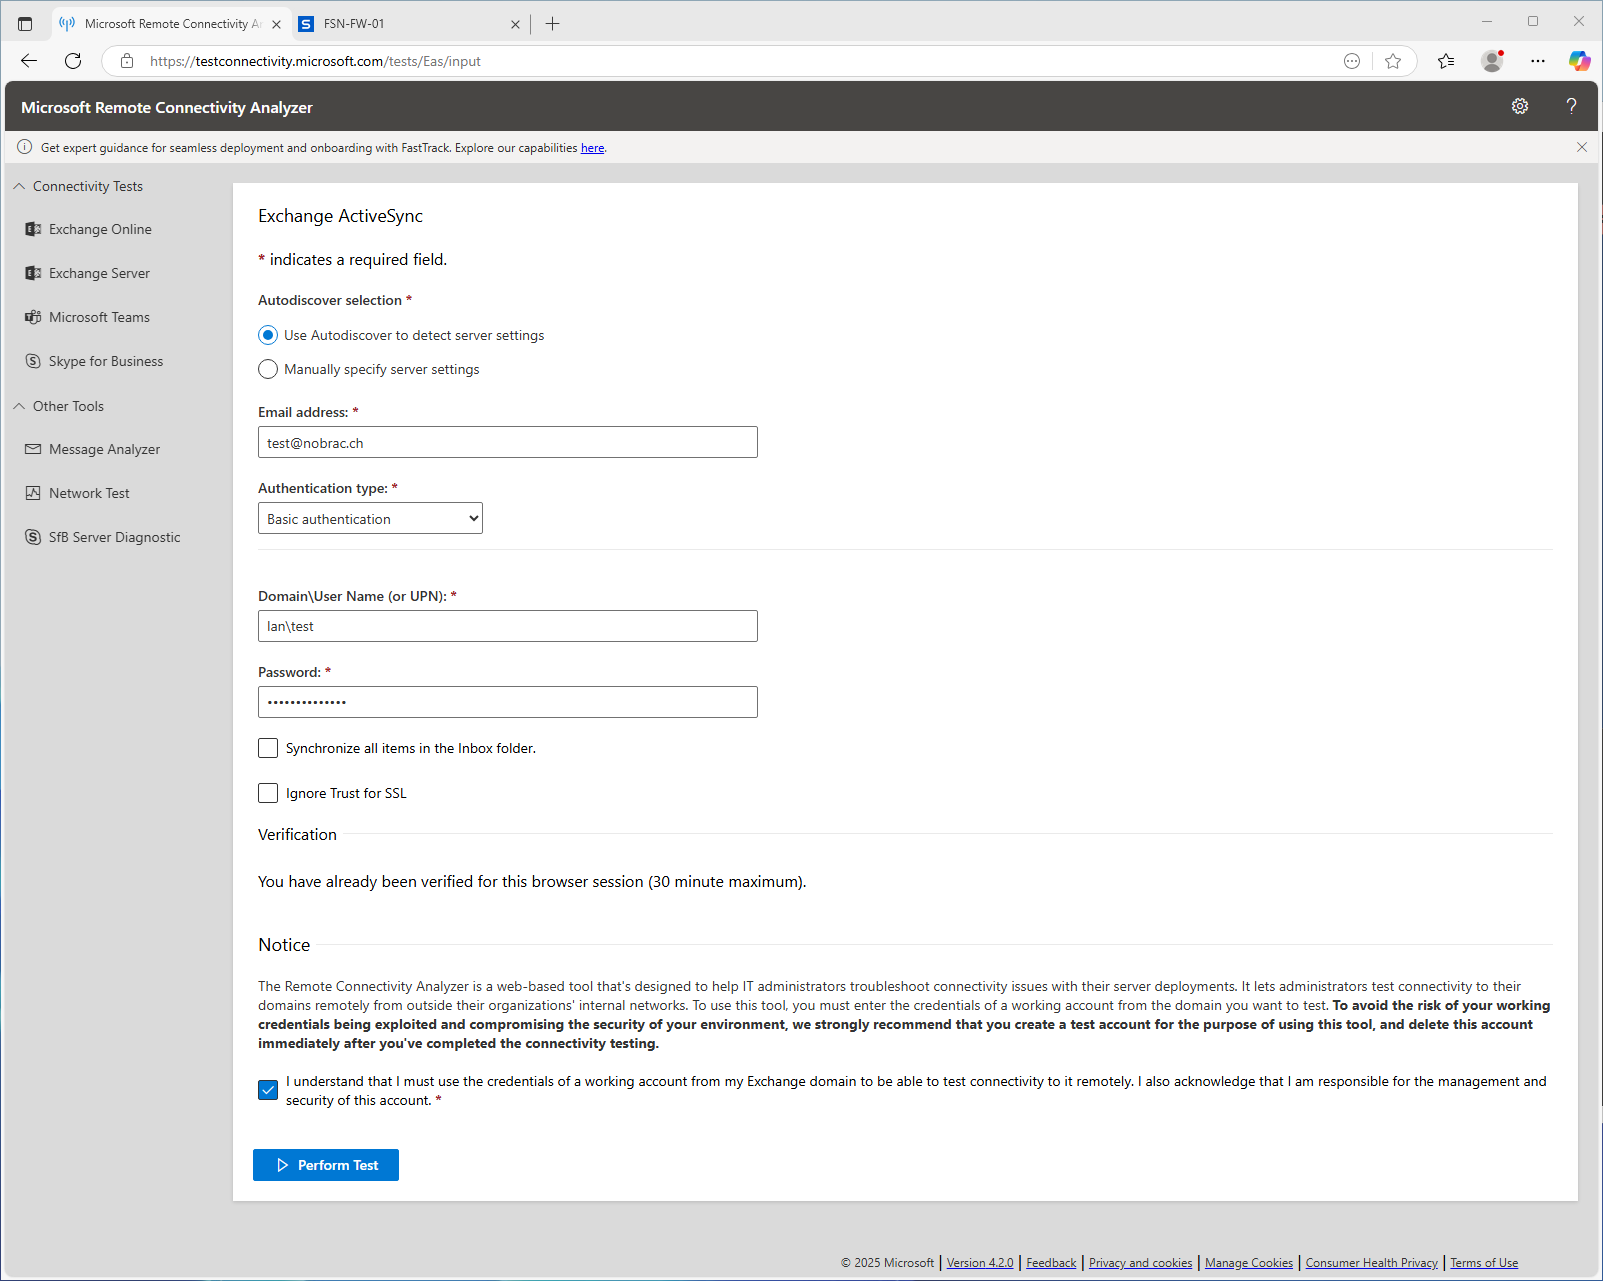Open the help question mark icon
Viewport: 1603px width, 1281px height.
click(1571, 106)
